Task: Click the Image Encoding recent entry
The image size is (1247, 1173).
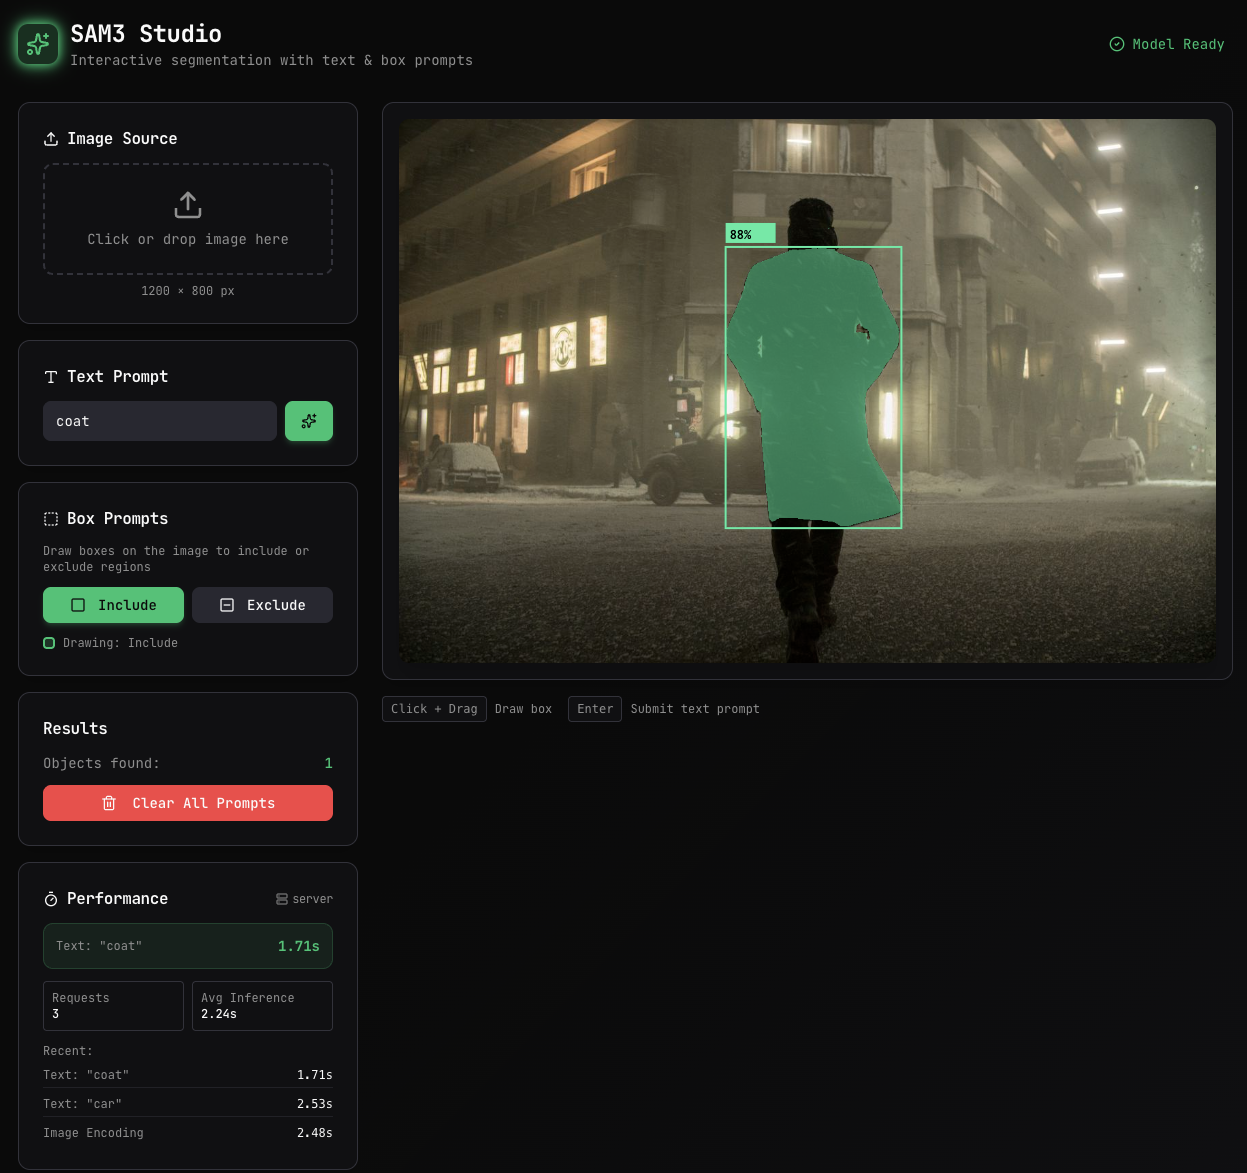Action: click(188, 1133)
